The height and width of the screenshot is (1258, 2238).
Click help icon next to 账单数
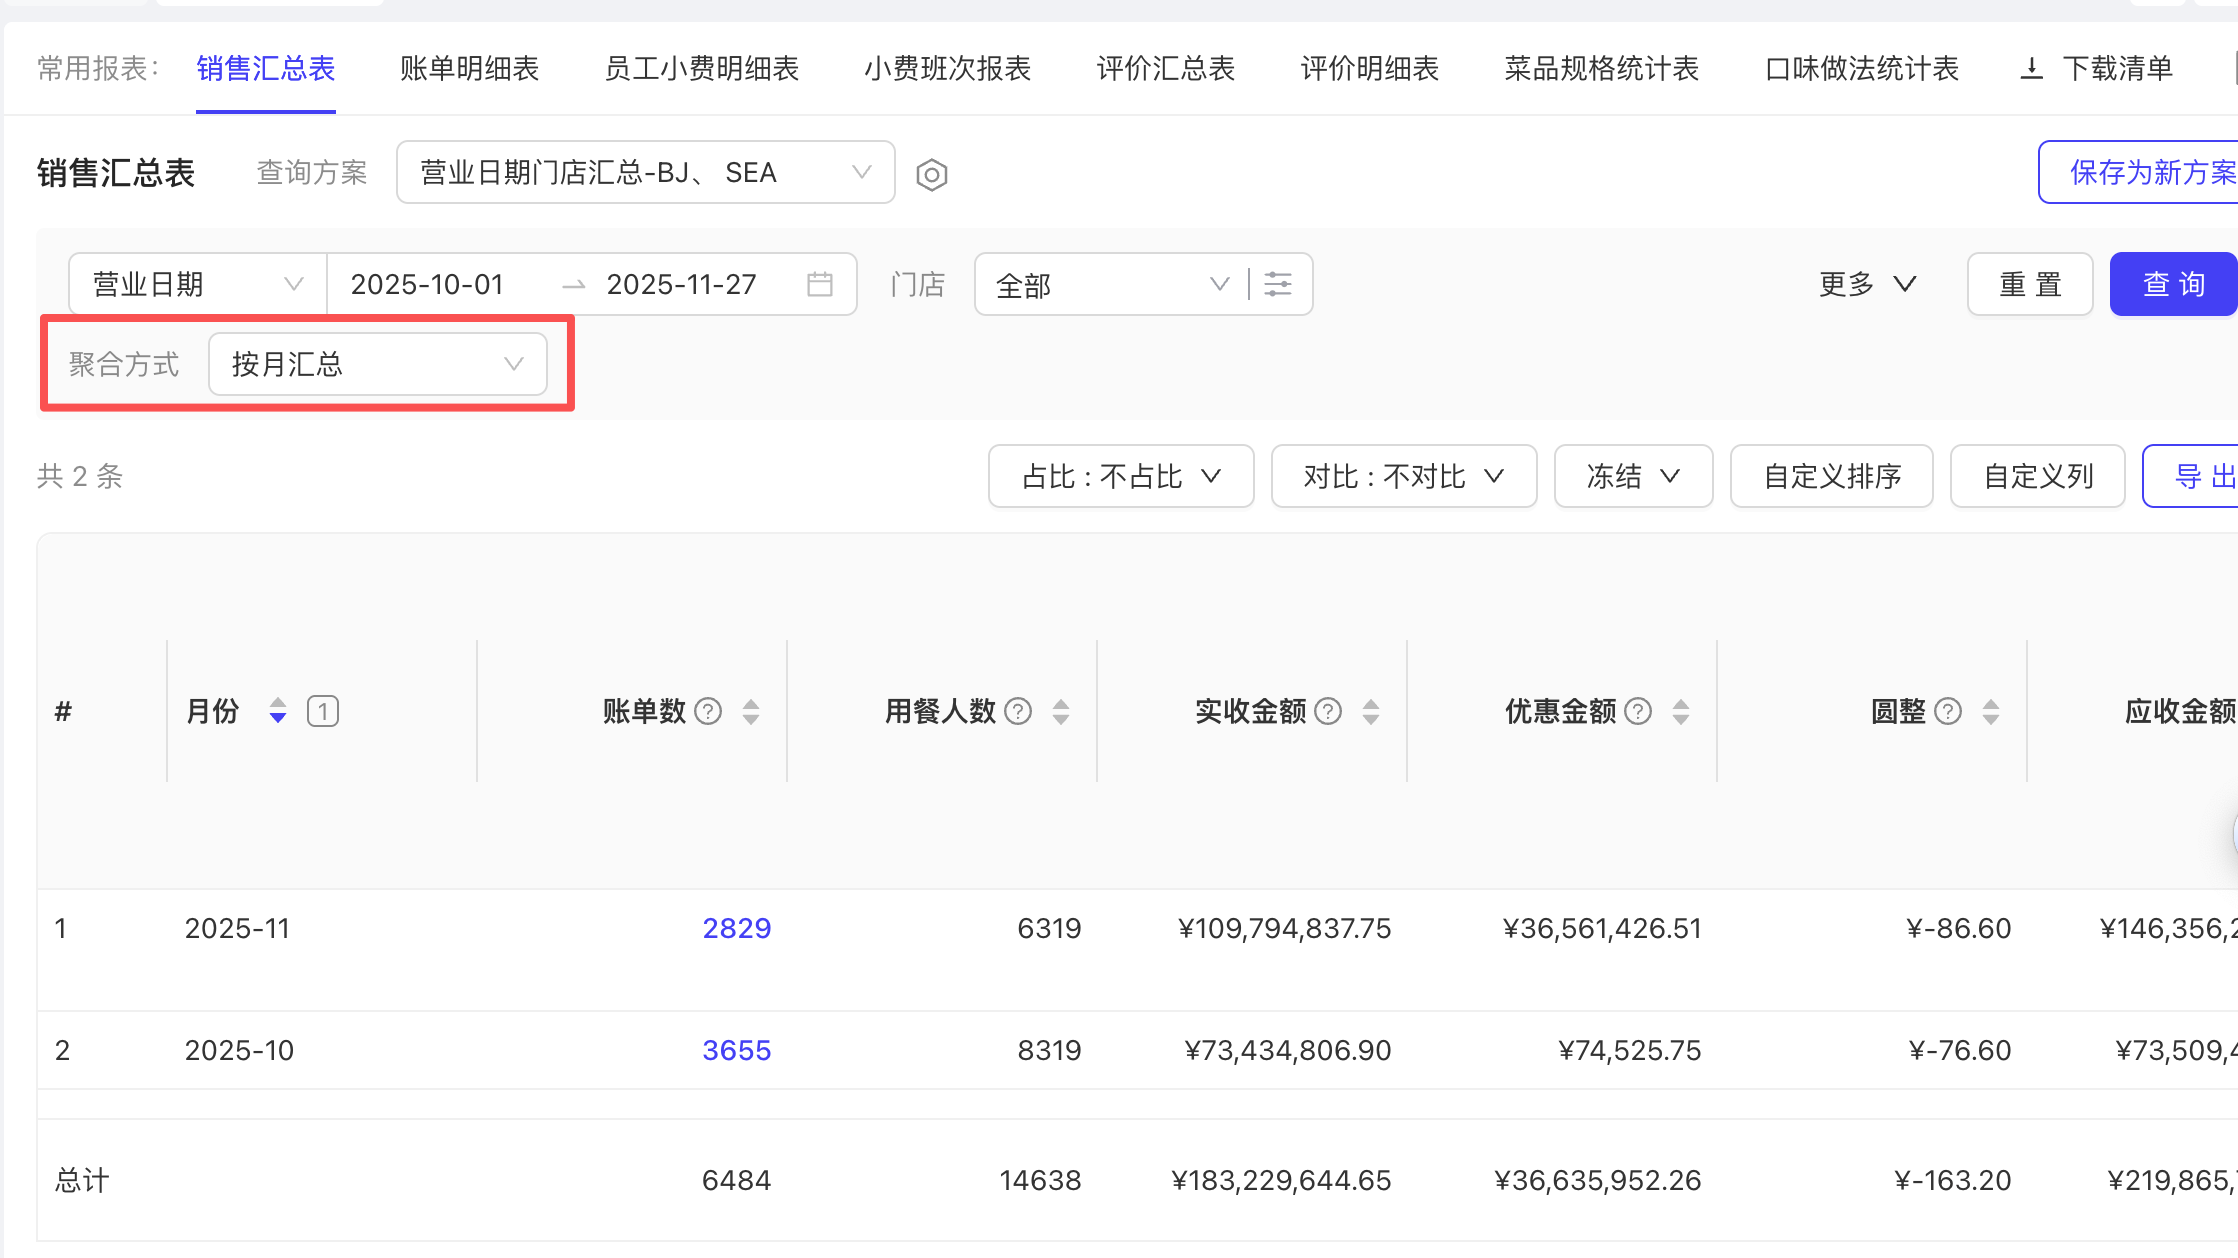tap(708, 711)
